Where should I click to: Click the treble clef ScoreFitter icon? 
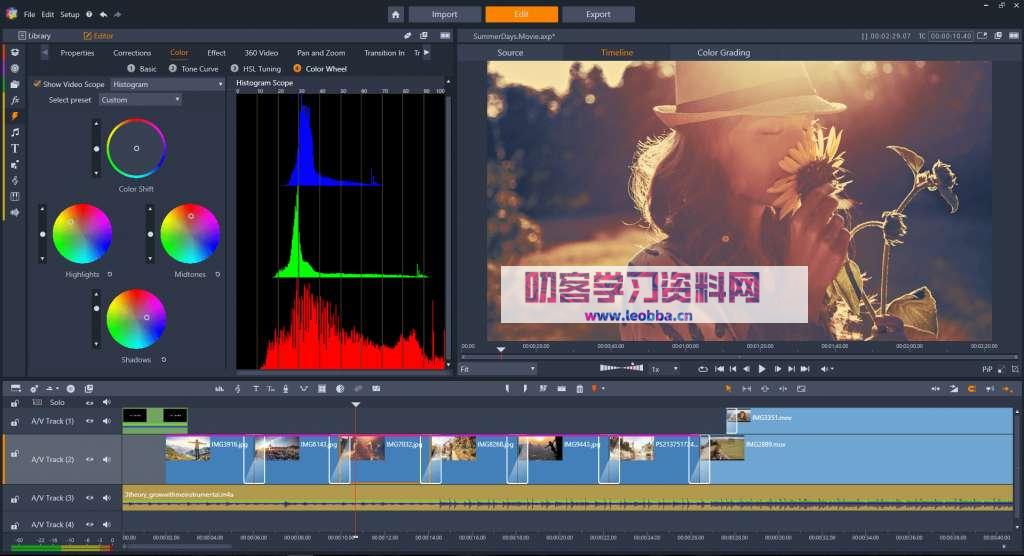[x=238, y=389]
